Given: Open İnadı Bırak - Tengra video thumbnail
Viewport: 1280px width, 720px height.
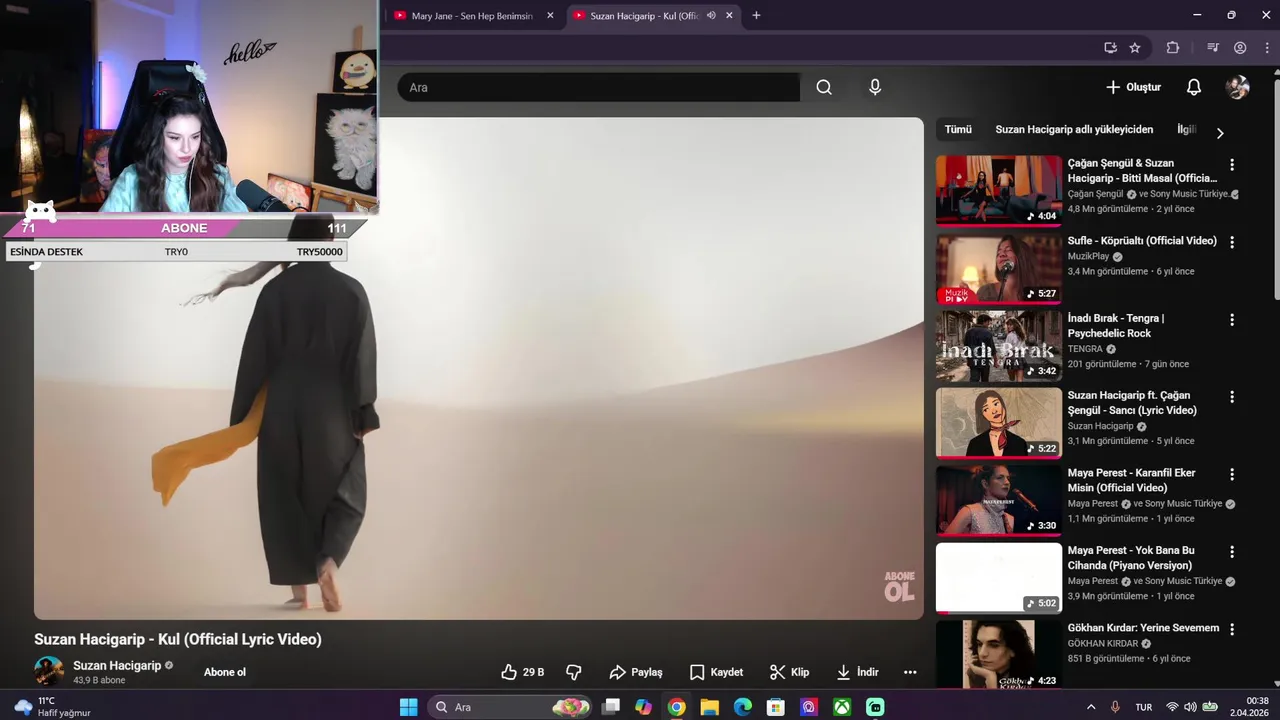Looking at the screenshot, I should (x=998, y=345).
